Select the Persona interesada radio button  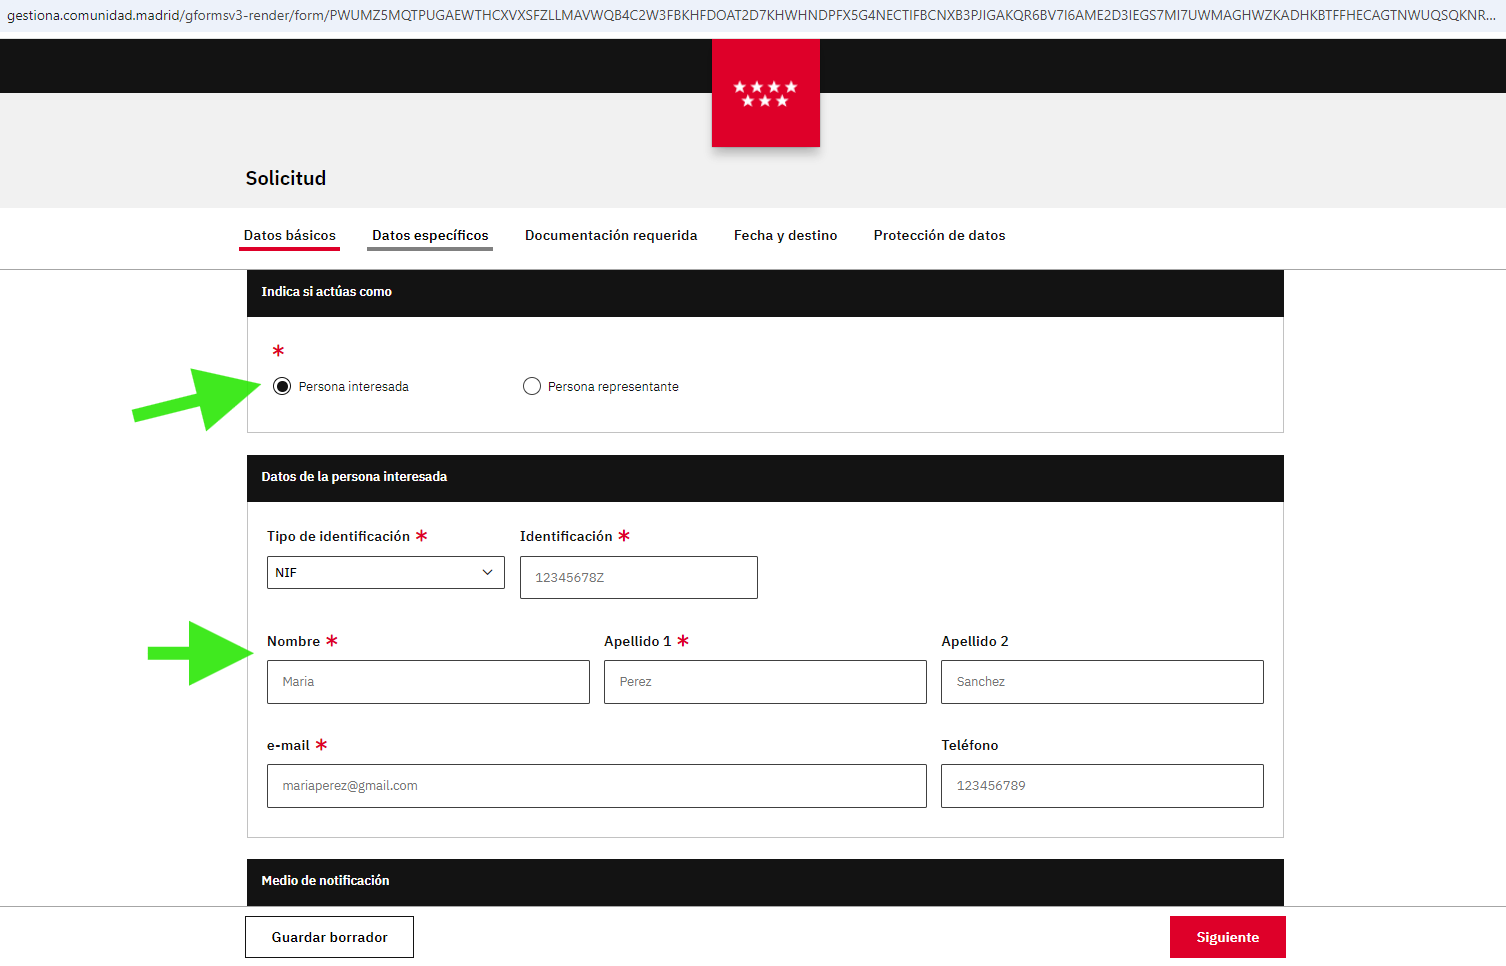282,387
